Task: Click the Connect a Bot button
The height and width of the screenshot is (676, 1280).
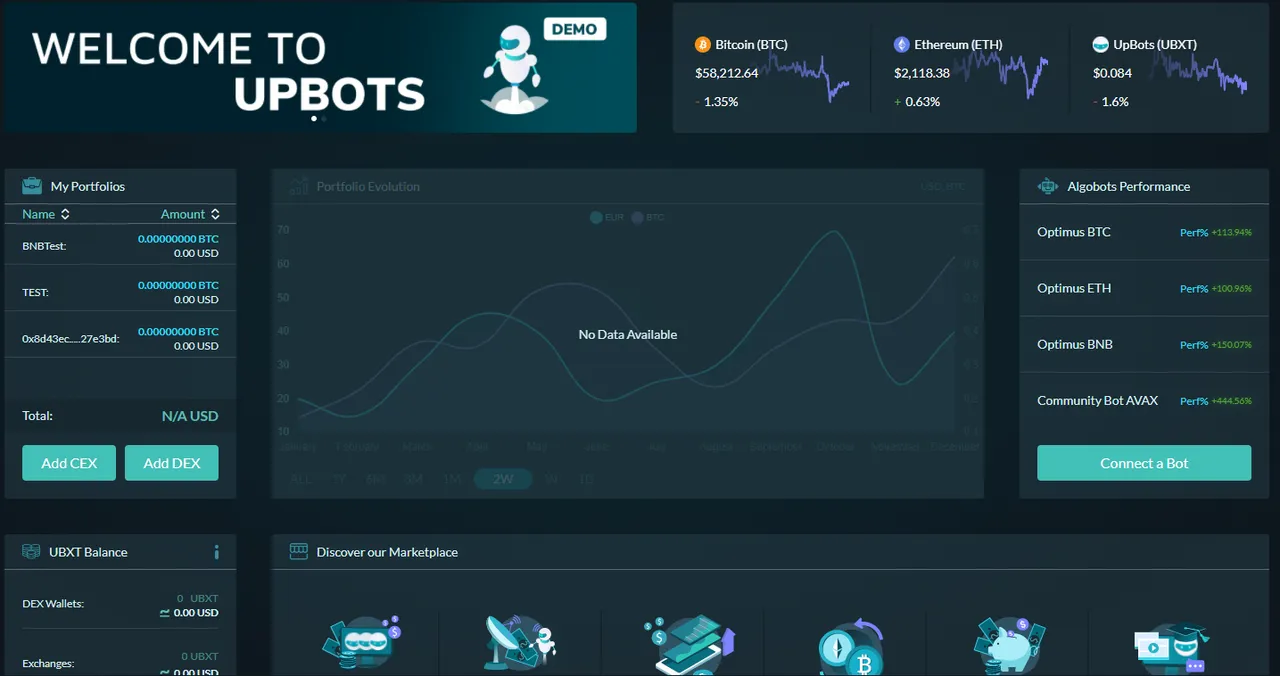Action: click(1144, 463)
